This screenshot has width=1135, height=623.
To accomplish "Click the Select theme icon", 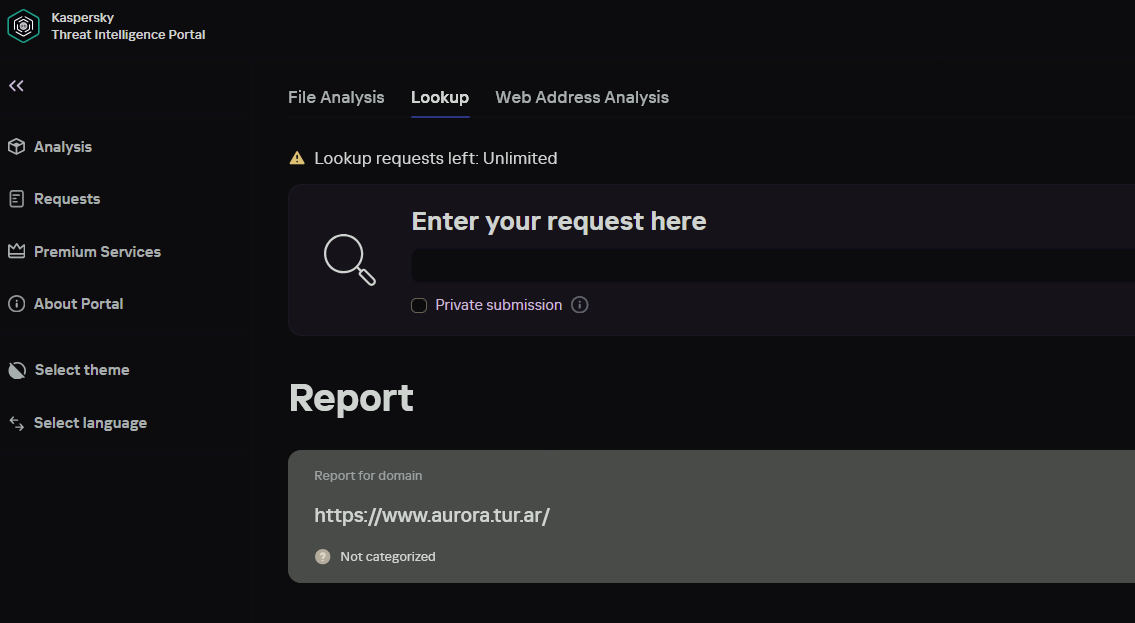I will [x=16, y=370].
